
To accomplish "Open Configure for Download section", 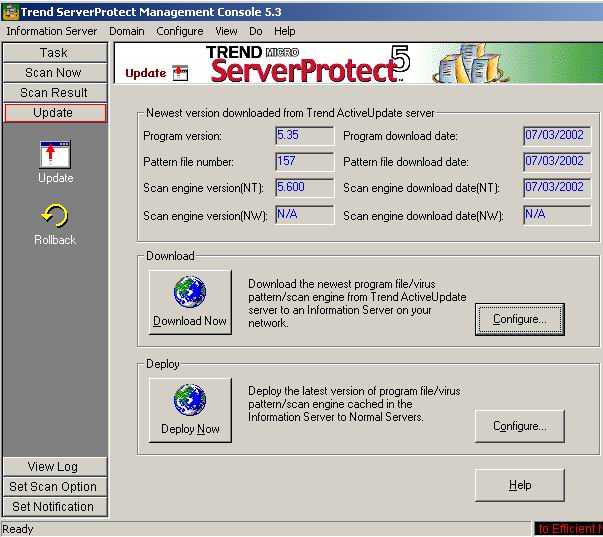I will 520,319.
